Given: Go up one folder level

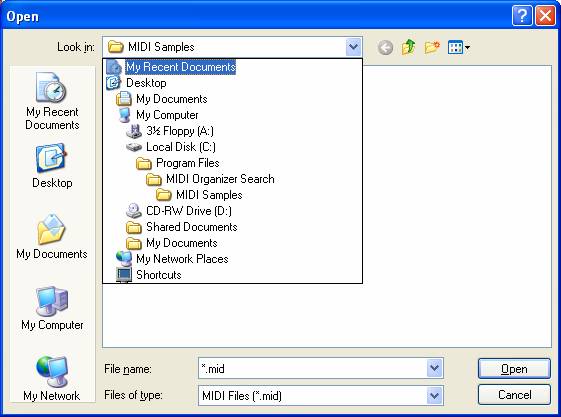Looking at the screenshot, I should click(408, 47).
